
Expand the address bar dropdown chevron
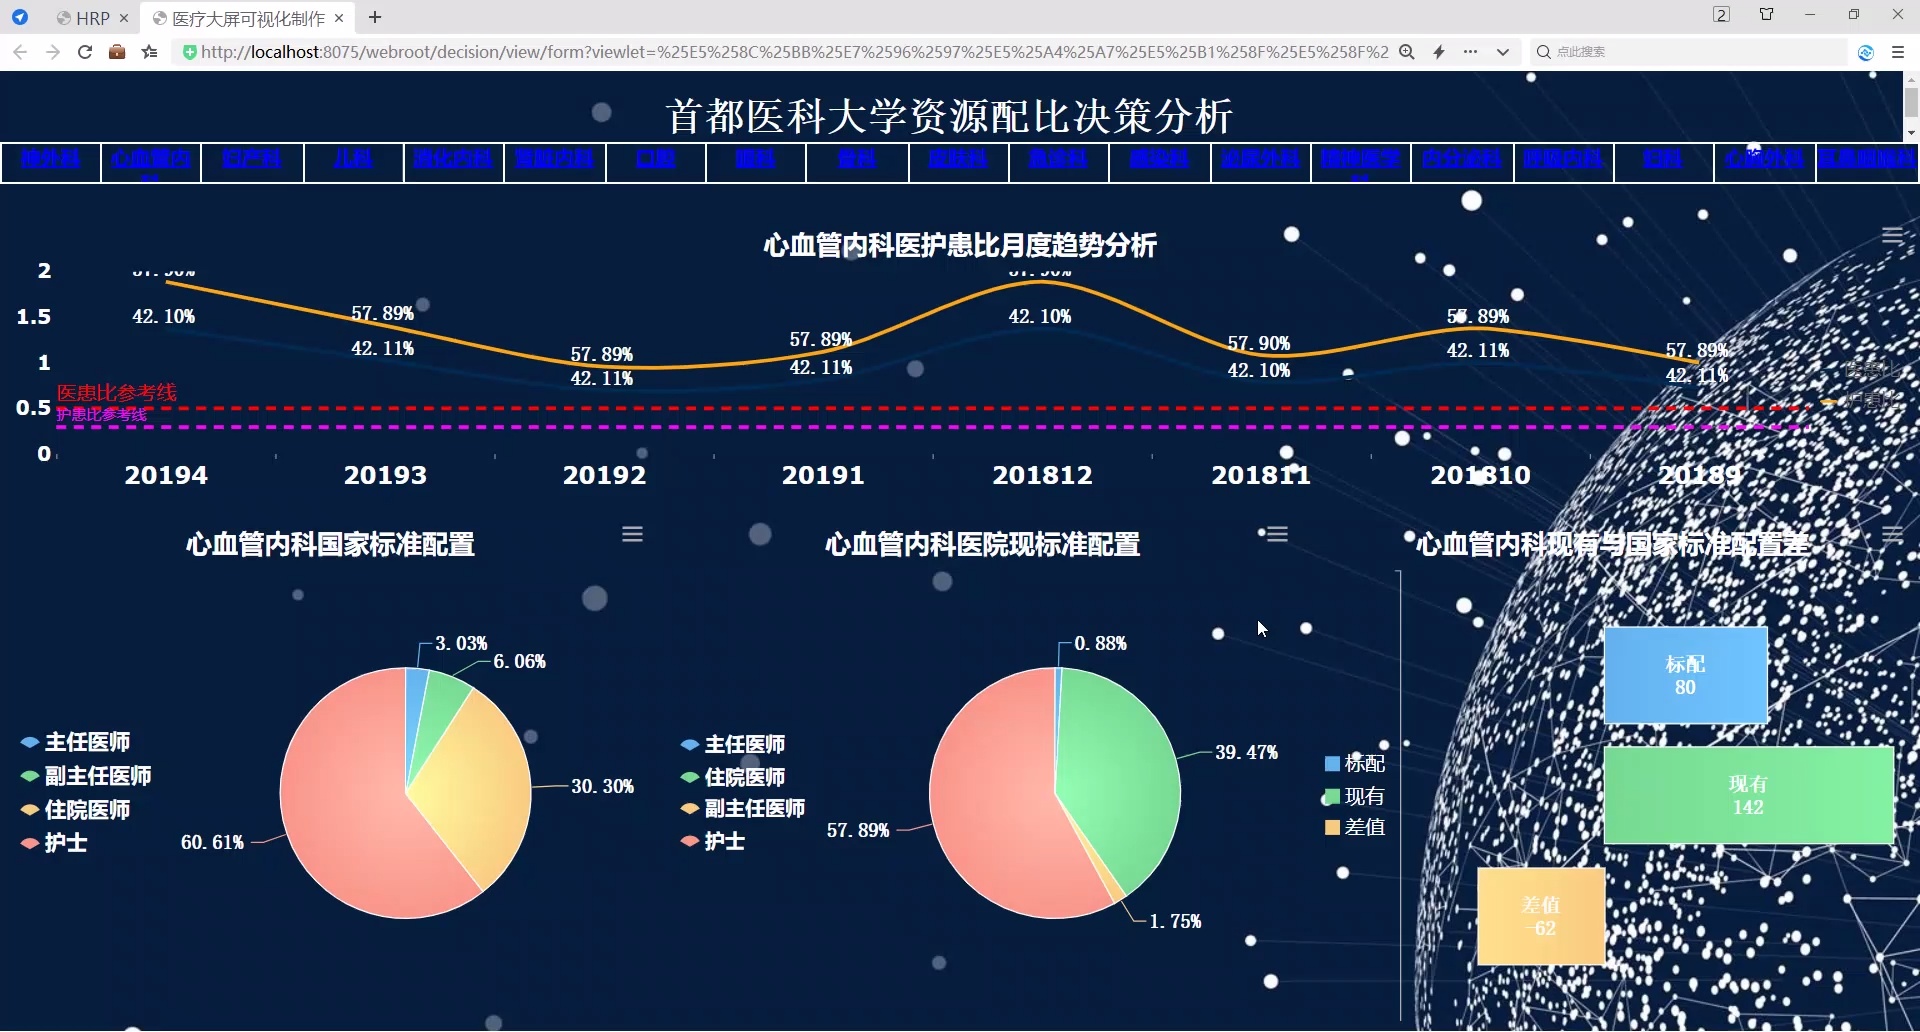(1503, 52)
